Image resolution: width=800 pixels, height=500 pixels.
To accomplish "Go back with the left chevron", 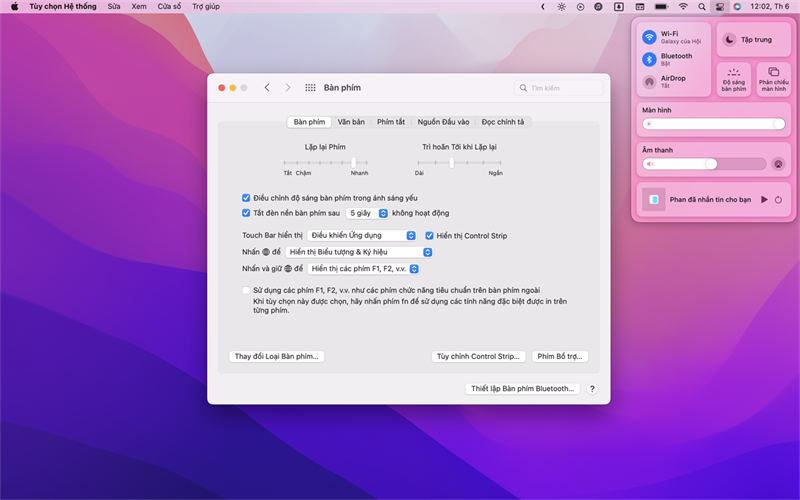I will coord(267,88).
